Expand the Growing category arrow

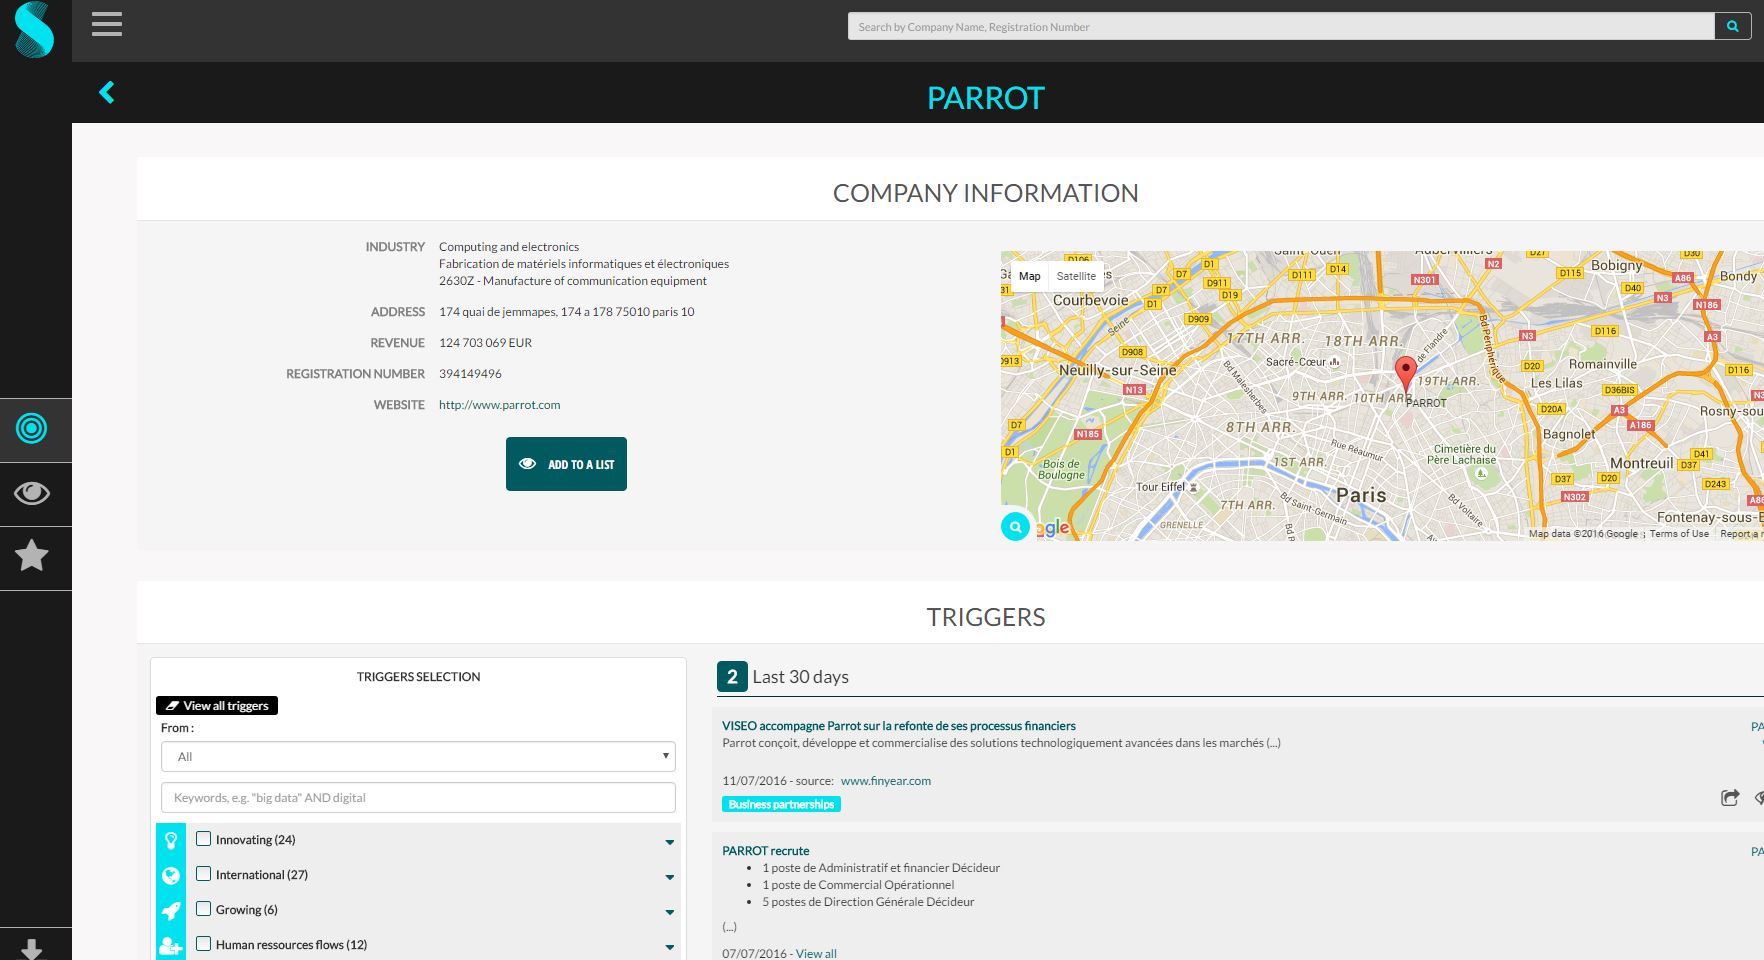(x=669, y=912)
